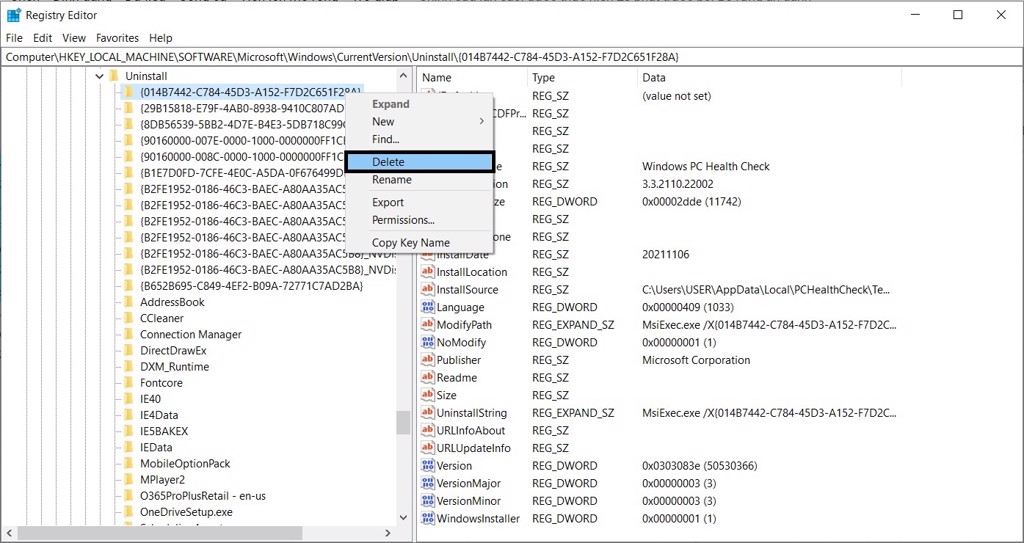Open the Edit menu

point(42,38)
